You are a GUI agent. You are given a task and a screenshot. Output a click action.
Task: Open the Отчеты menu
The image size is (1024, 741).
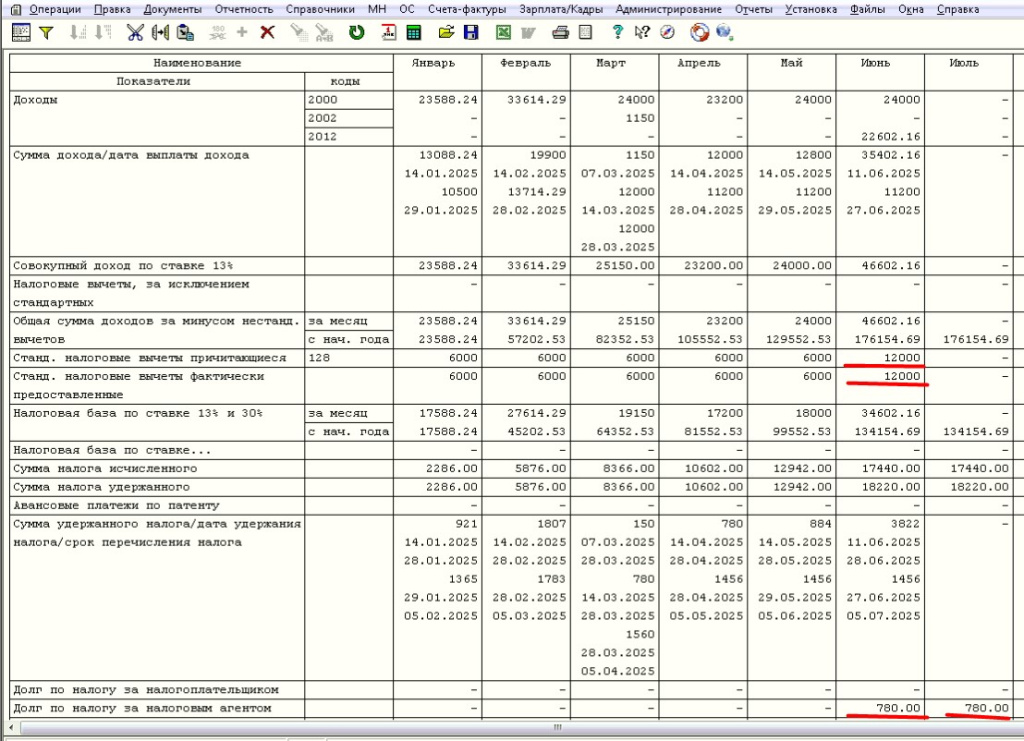tap(754, 9)
